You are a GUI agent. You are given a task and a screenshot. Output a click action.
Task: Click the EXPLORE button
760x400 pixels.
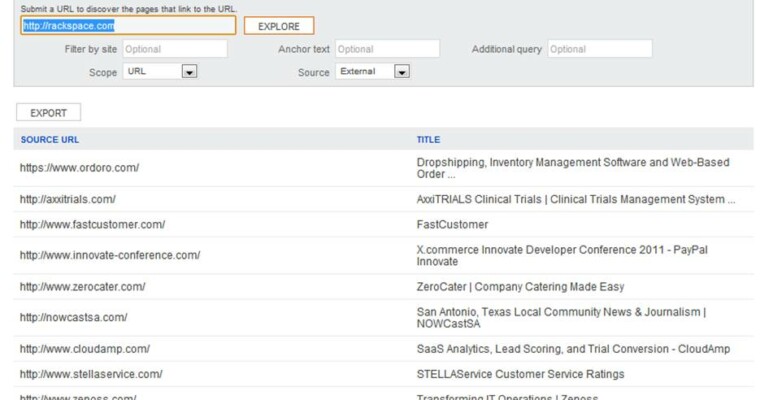click(x=279, y=26)
